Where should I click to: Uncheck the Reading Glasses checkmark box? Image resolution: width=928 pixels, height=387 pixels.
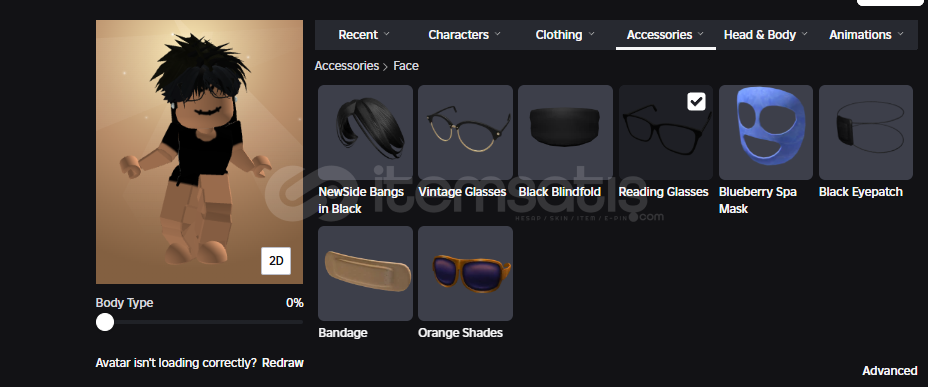coord(697,101)
